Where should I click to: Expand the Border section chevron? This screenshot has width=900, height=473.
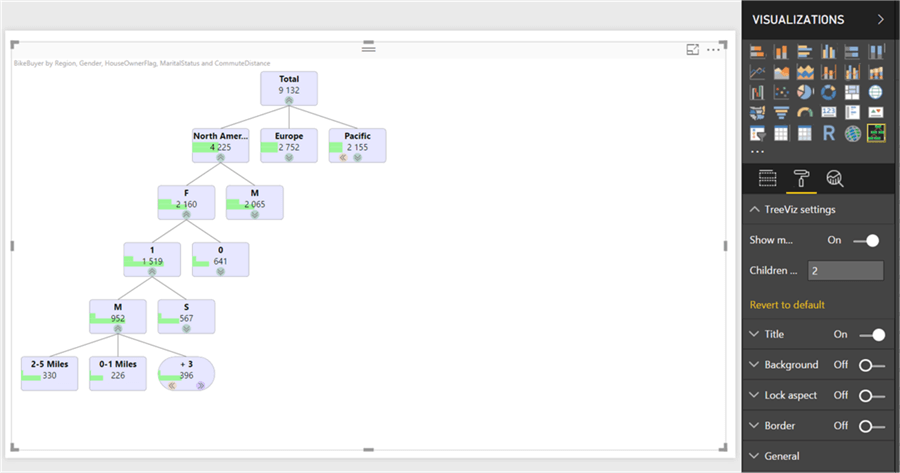[754, 425]
